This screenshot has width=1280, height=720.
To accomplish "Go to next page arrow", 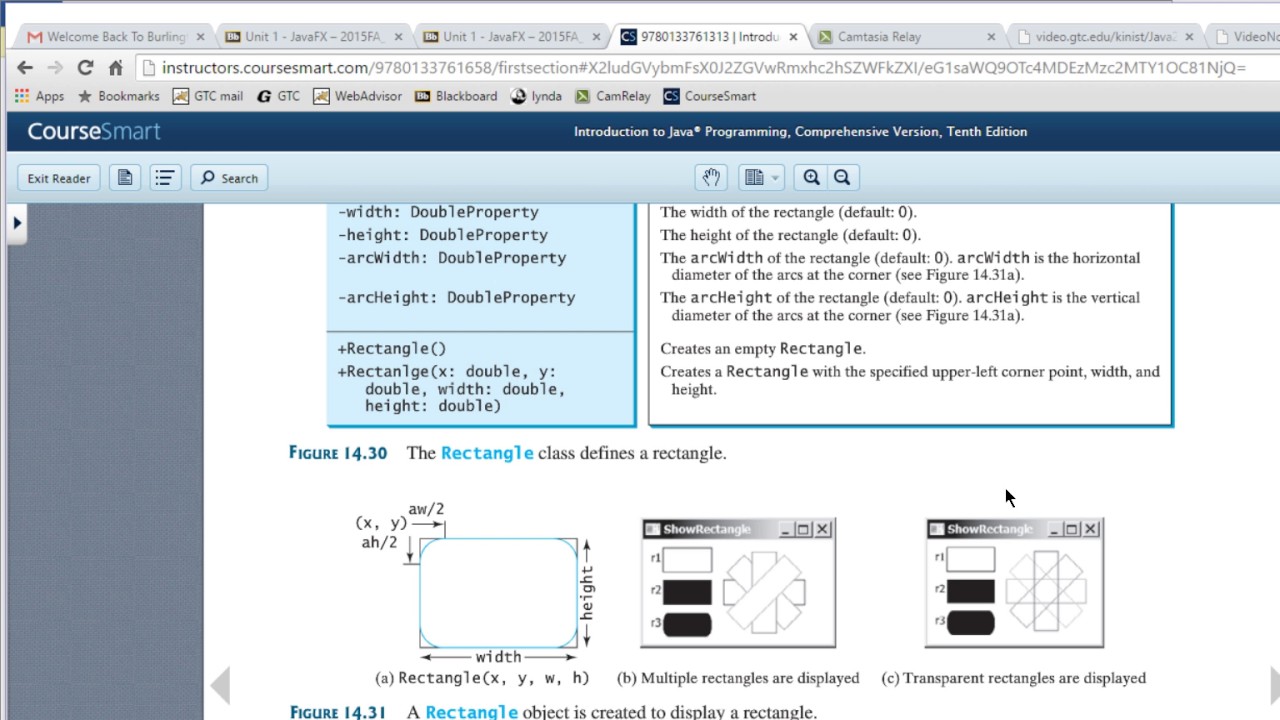I will click(1275, 686).
